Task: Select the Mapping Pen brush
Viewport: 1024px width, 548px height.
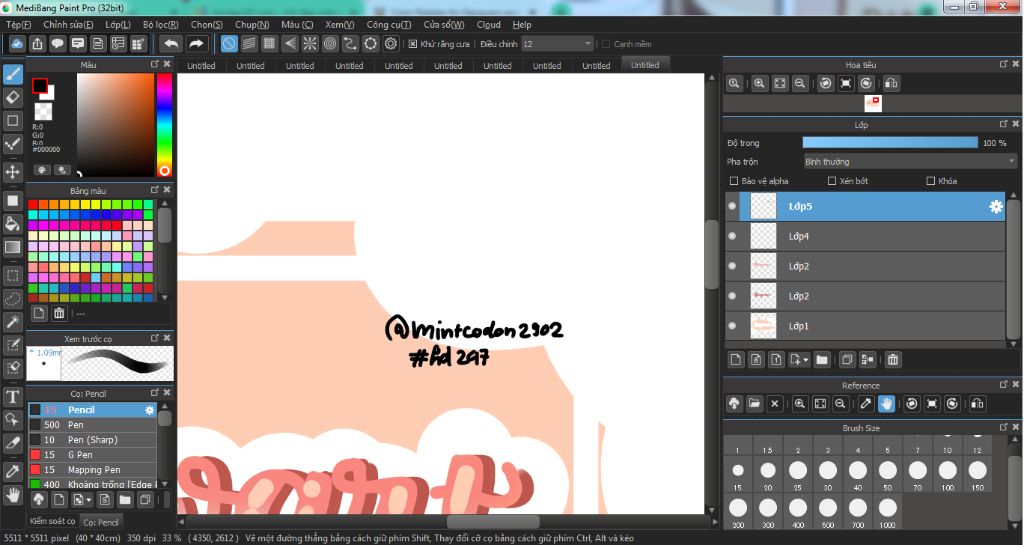Action: [92, 470]
